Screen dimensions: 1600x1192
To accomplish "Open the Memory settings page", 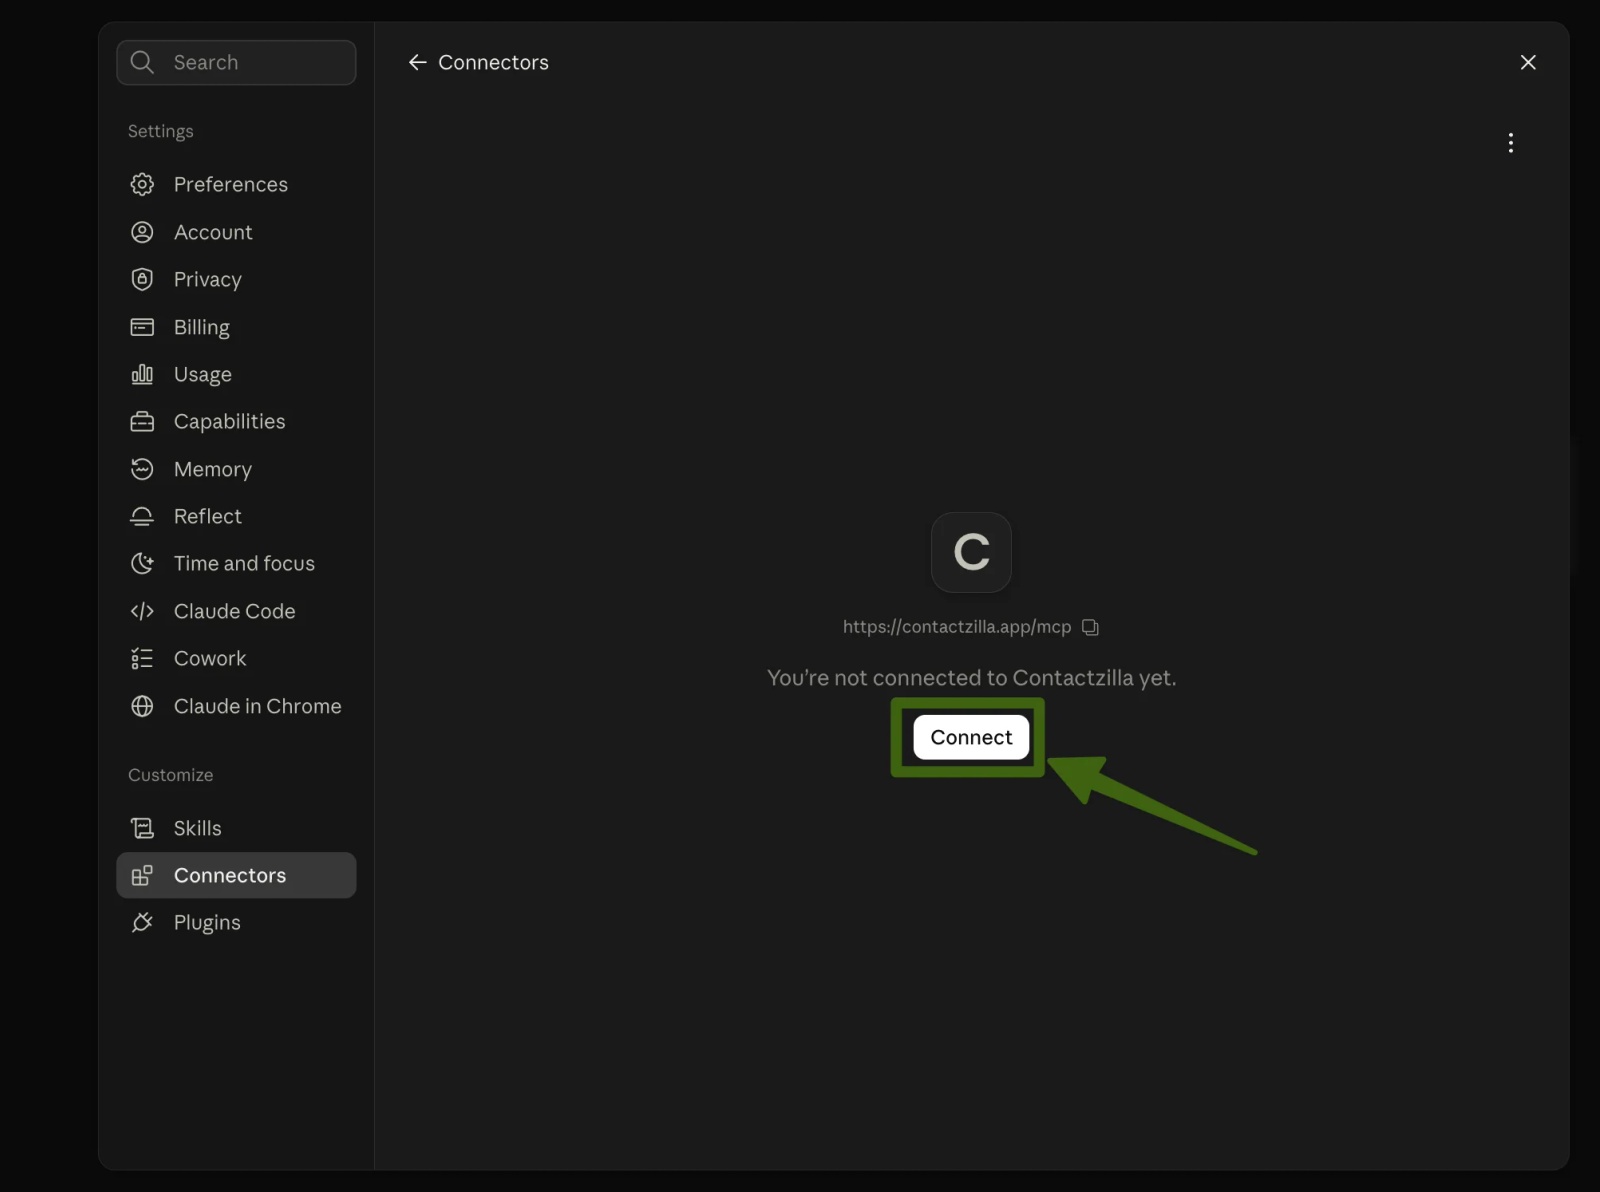I will click(236, 469).
